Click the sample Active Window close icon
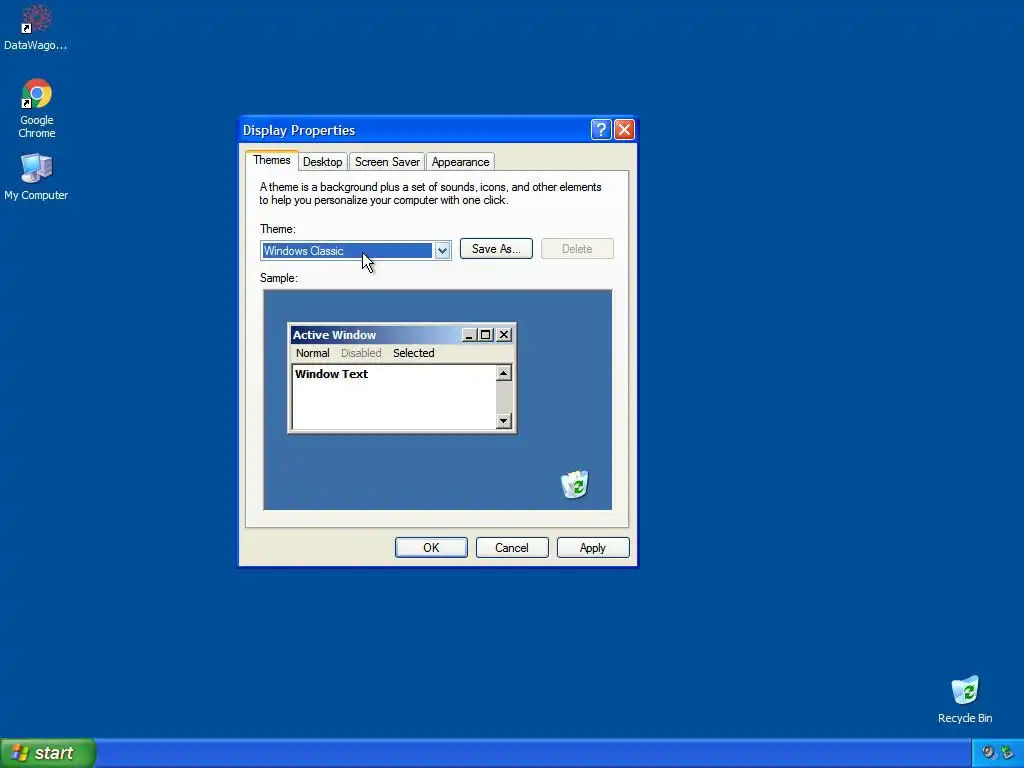The height and width of the screenshot is (768, 1024). coord(504,335)
